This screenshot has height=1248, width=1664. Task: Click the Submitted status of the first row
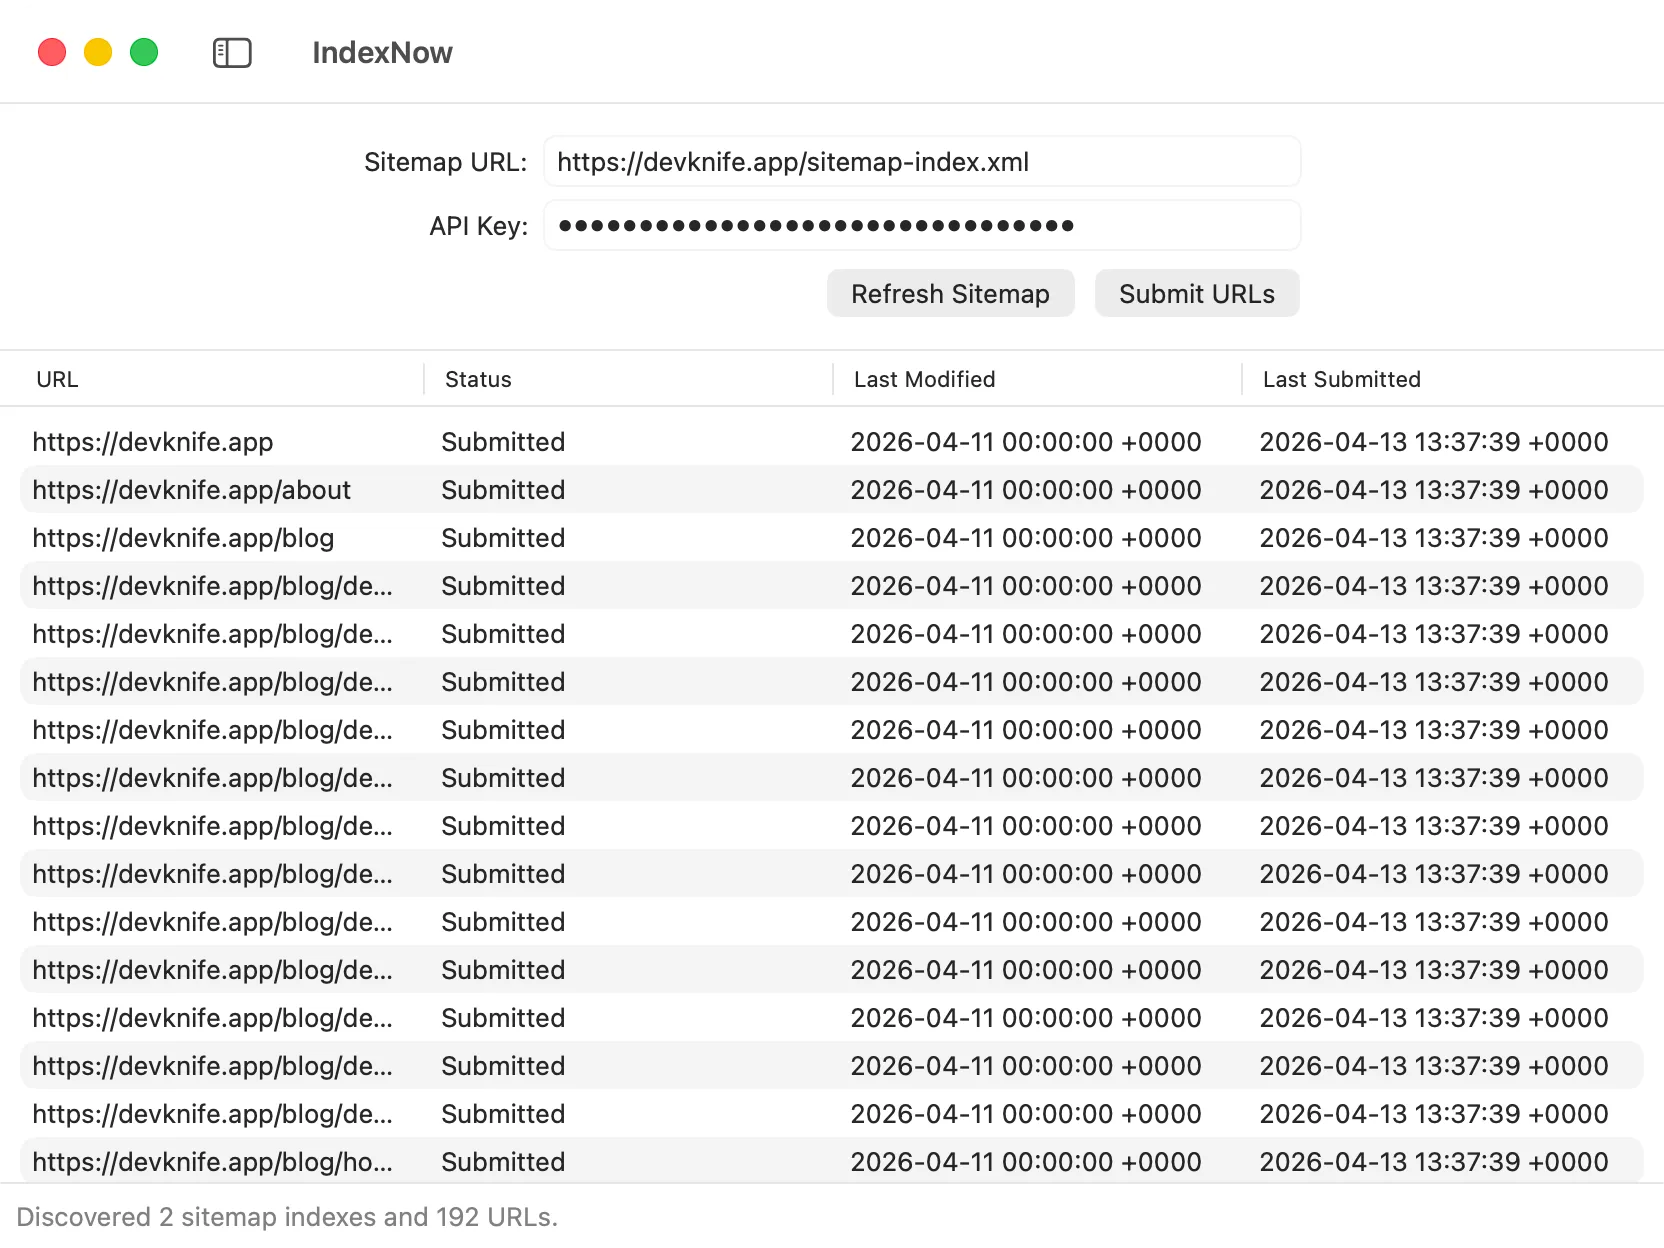[503, 441]
